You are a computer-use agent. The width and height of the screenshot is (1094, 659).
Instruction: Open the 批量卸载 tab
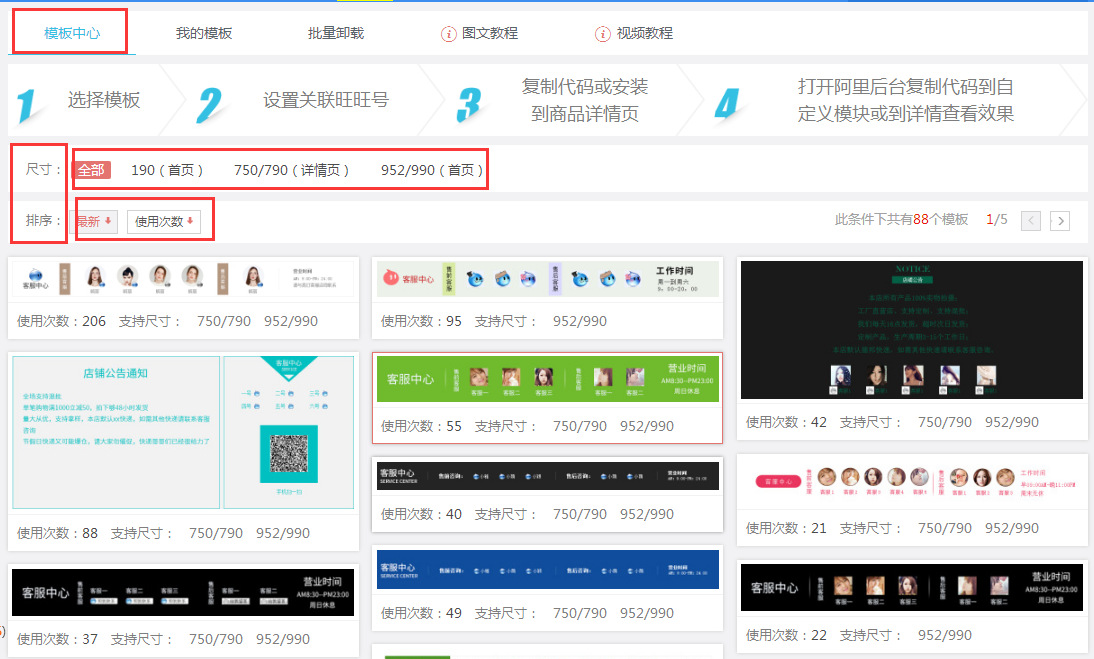point(336,33)
